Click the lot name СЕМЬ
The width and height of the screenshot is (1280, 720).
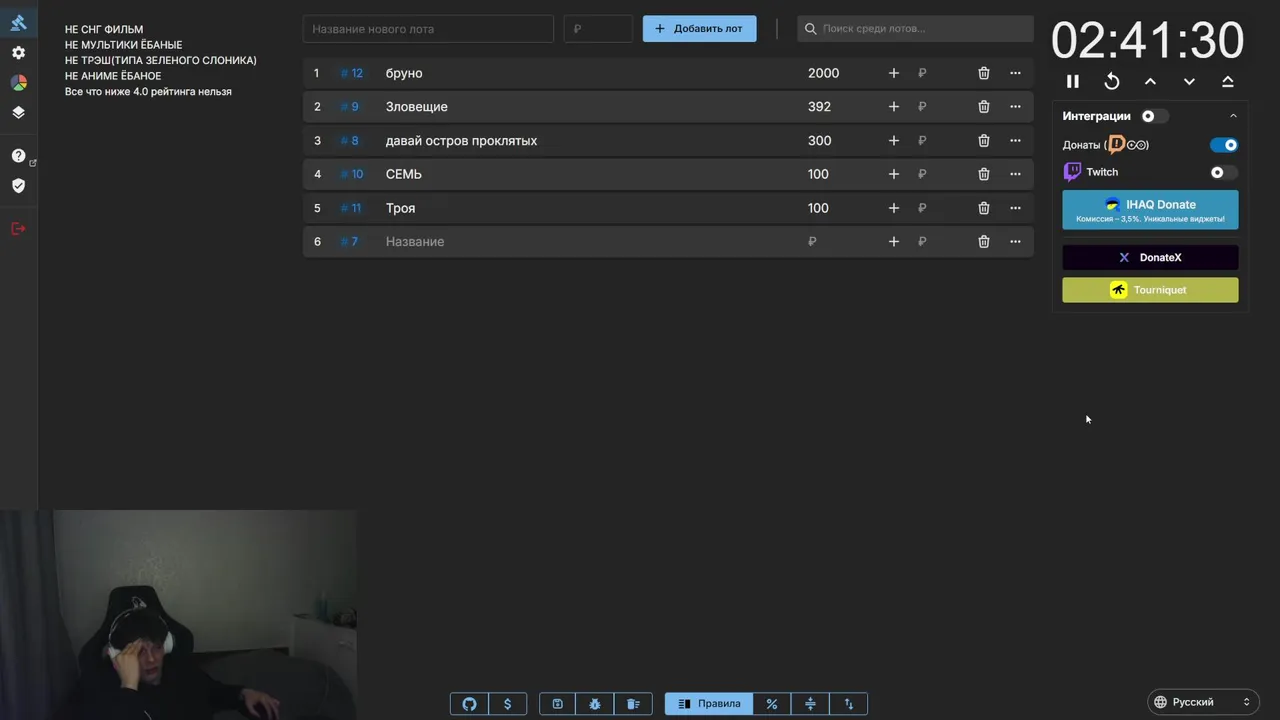point(404,174)
